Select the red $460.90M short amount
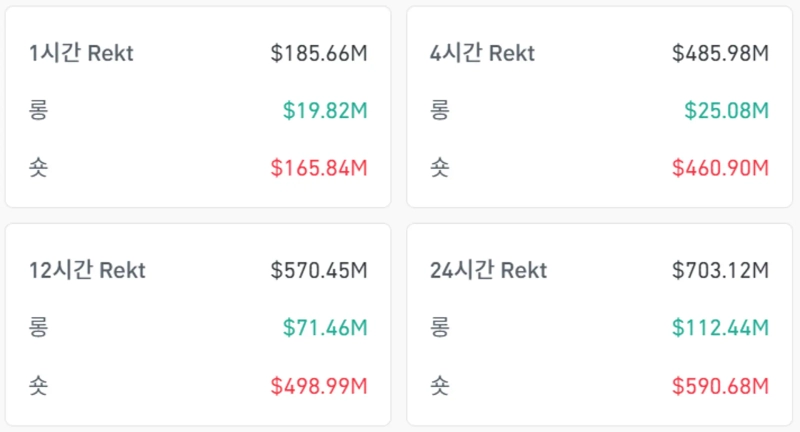 tap(720, 167)
